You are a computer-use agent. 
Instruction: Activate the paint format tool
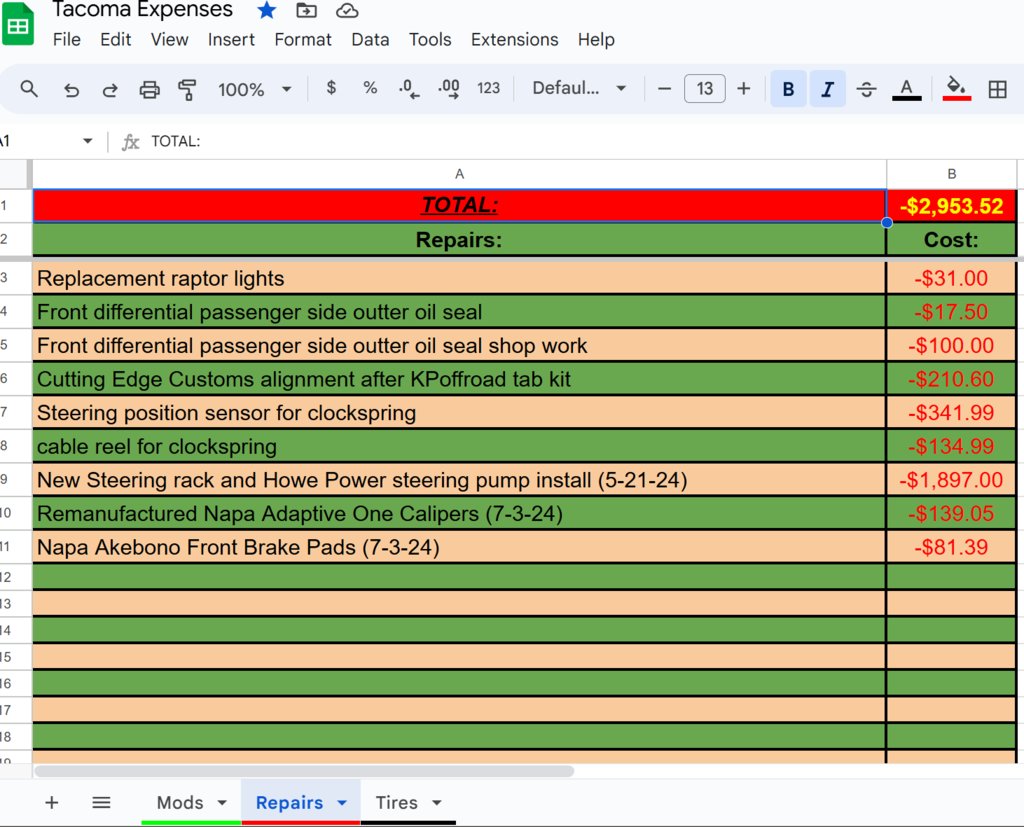187,89
